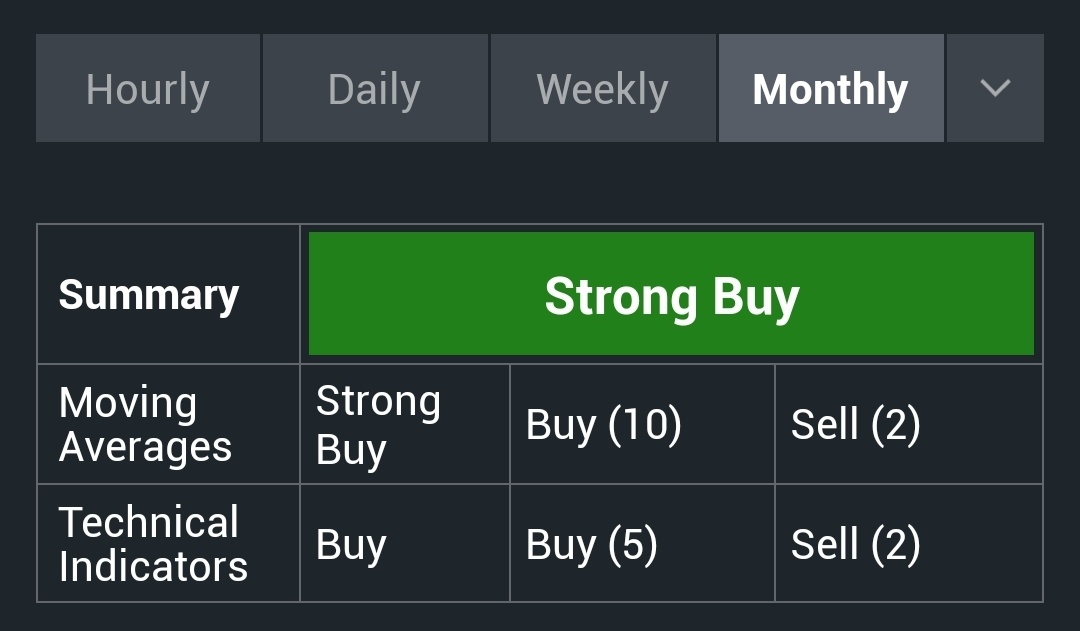Click the word Indicators in row label
The height and width of the screenshot is (631, 1080).
coord(153,566)
